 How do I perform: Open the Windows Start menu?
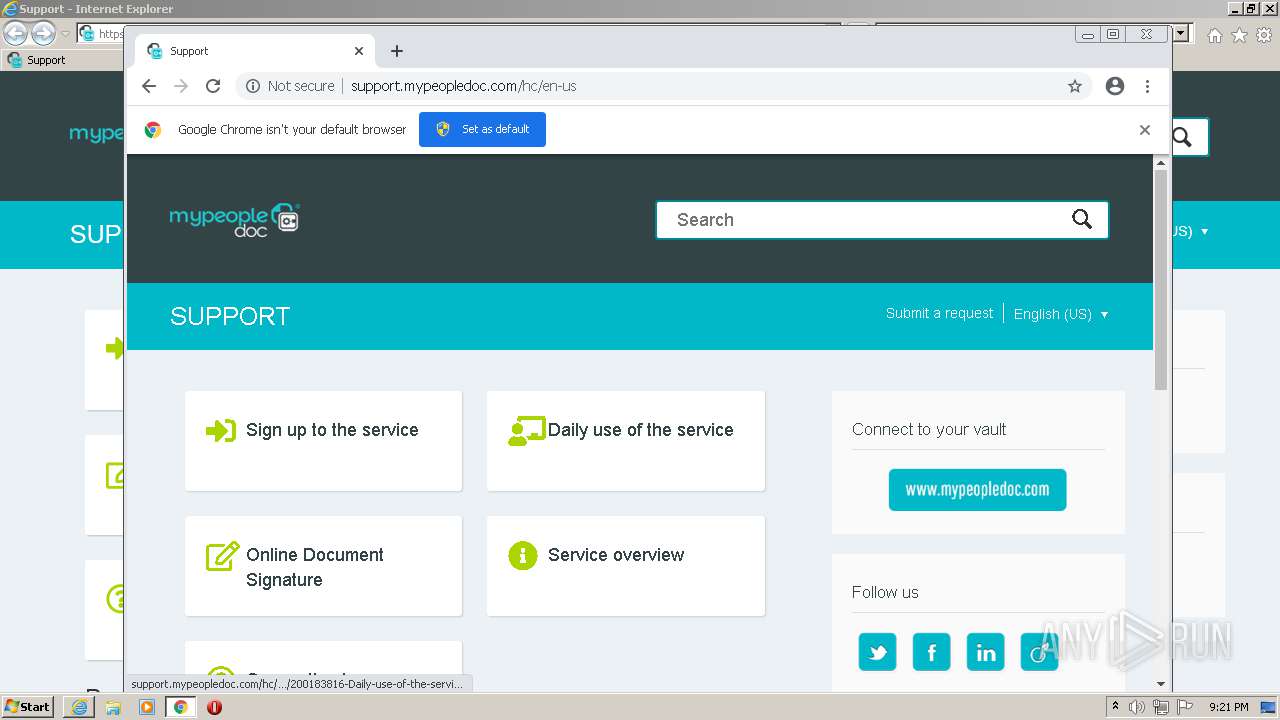click(x=27, y=706)
